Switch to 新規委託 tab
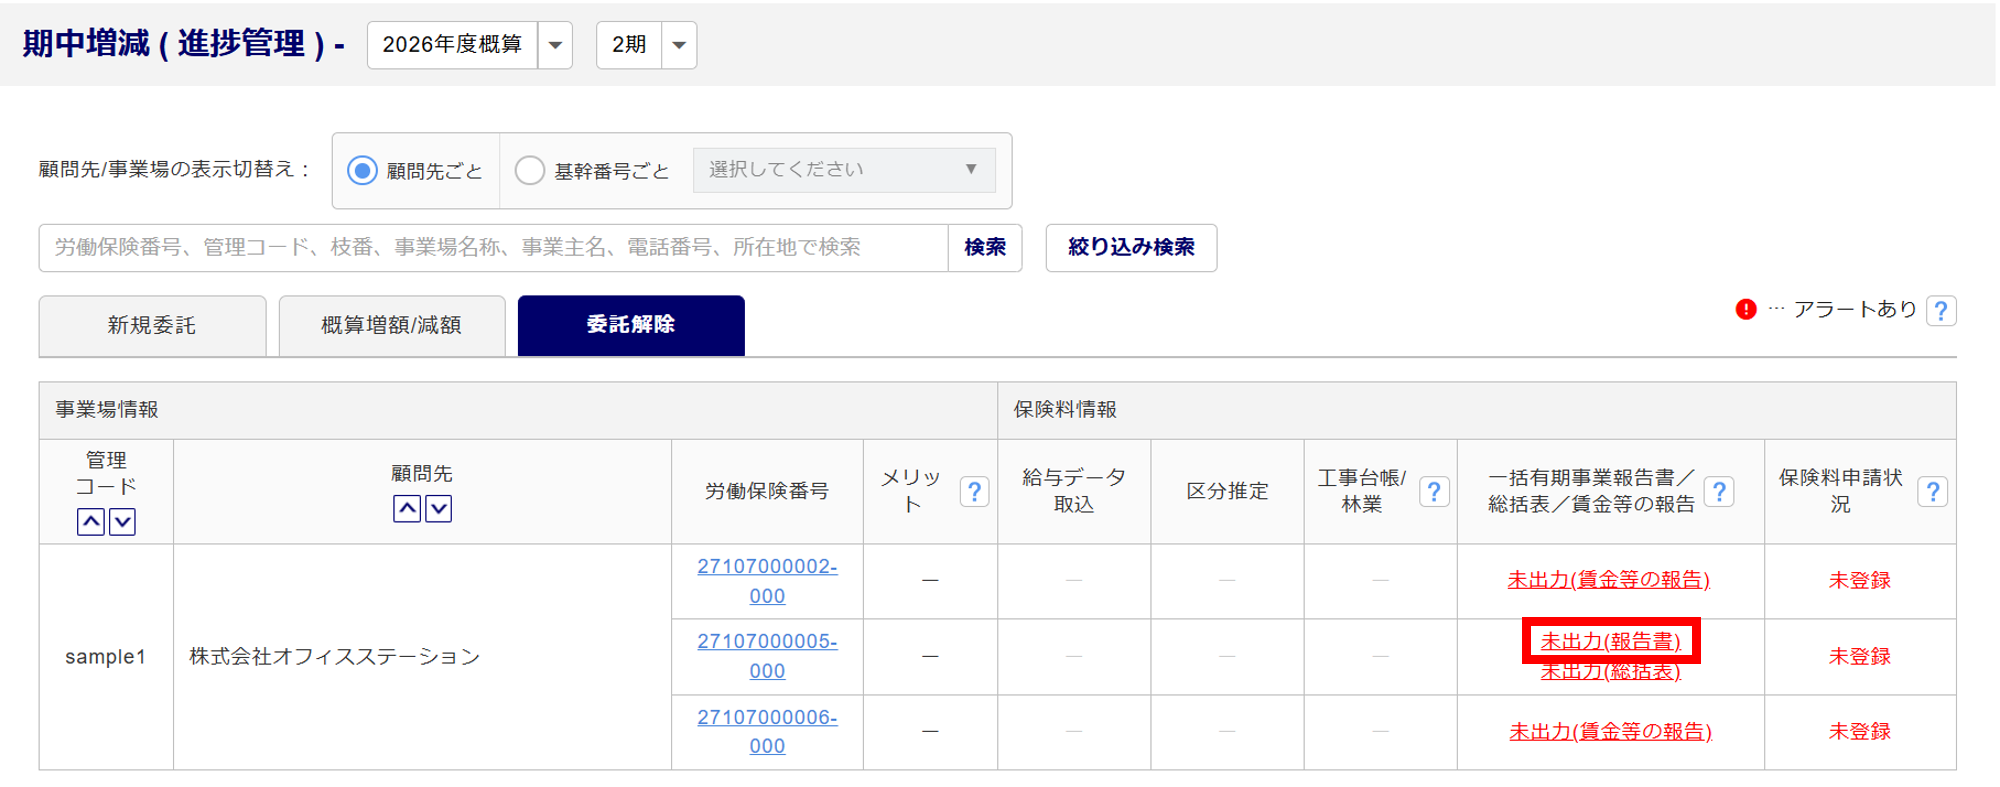The image size is (2000, 787). pyautogui.click(x=152, y=325)
